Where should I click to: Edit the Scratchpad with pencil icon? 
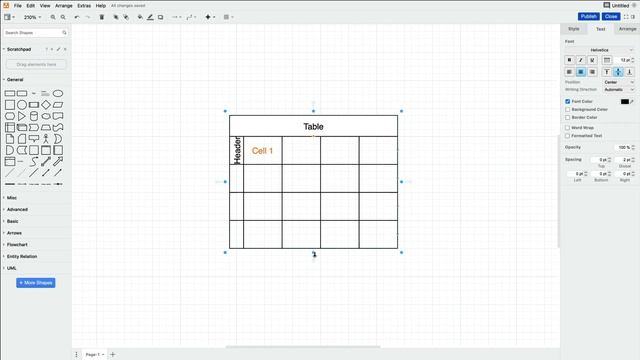(58, 49)
